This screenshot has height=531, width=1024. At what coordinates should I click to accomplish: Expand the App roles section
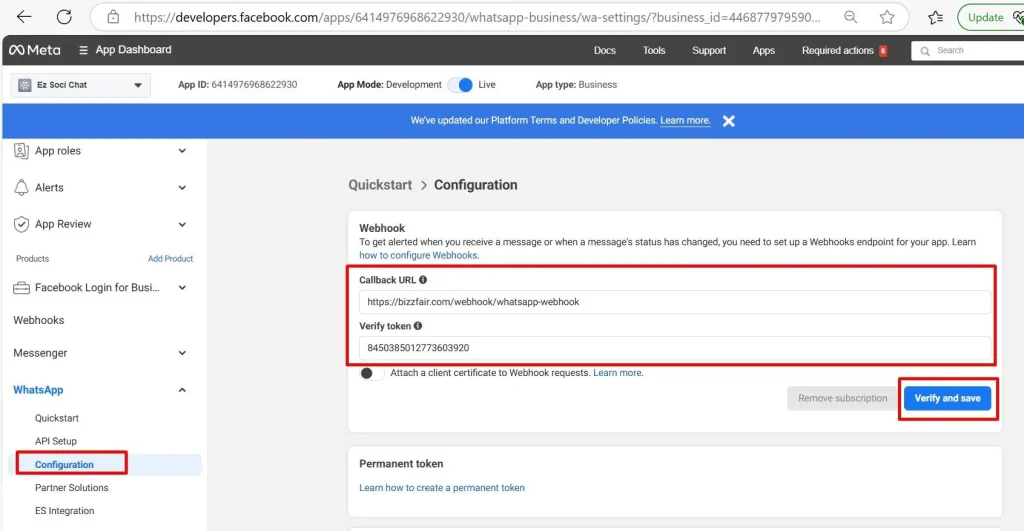pyautogui.click(x=182, y=151)
